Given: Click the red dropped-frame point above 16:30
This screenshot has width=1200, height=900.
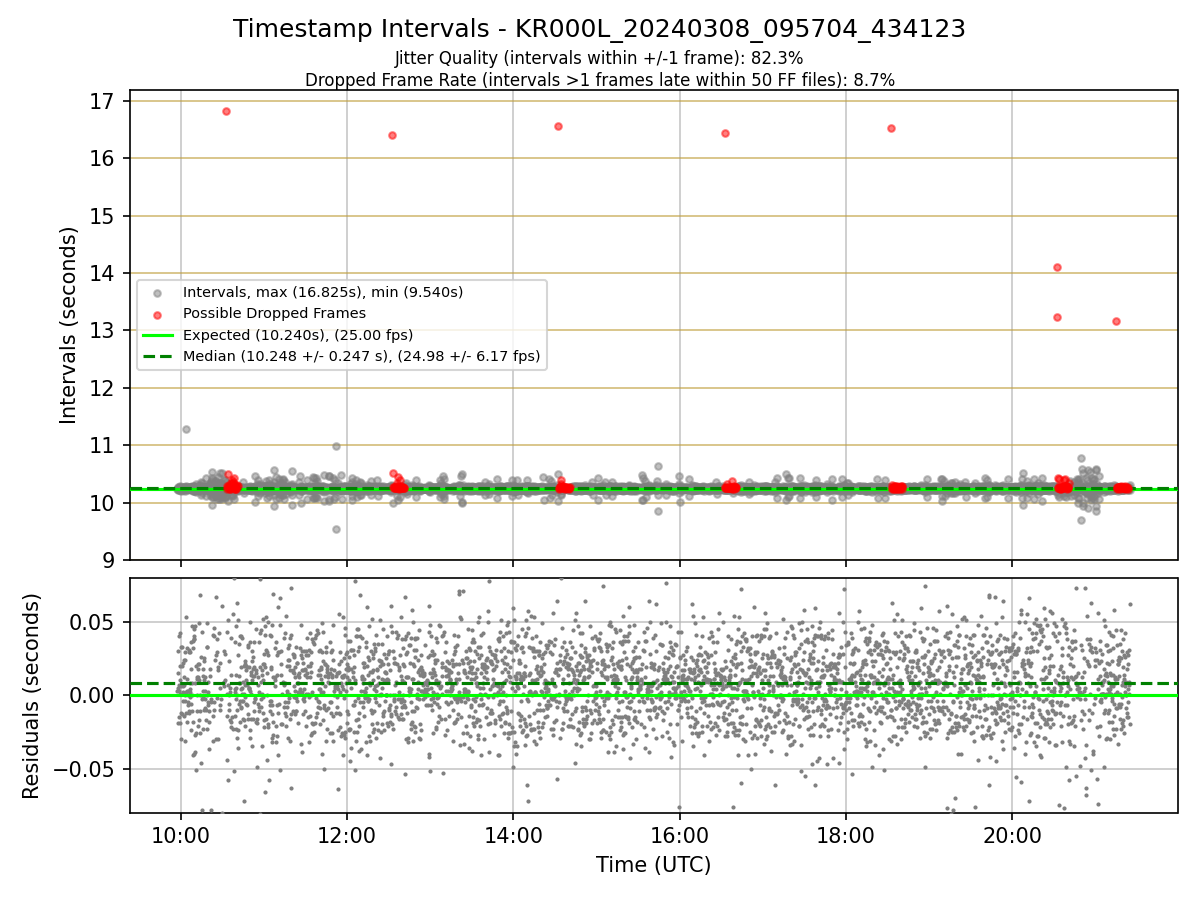Looking at the screenshot, I should click(725, 133).
